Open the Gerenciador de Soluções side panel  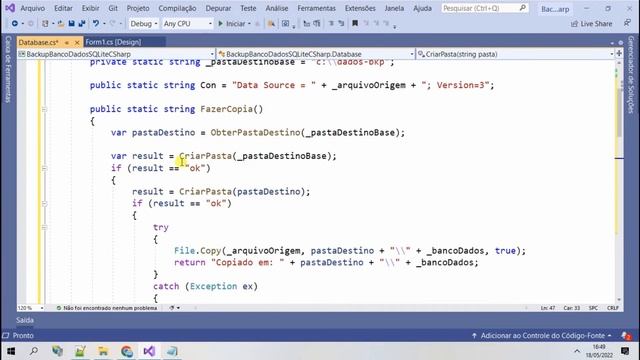click(631, 74)
